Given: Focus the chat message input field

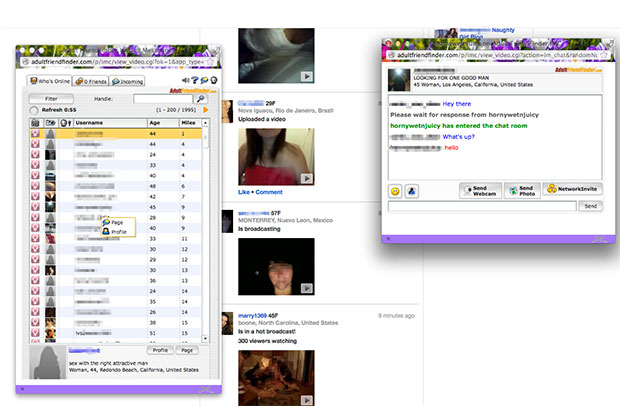Looking at the screenshot, I should [x=482, y=206].
